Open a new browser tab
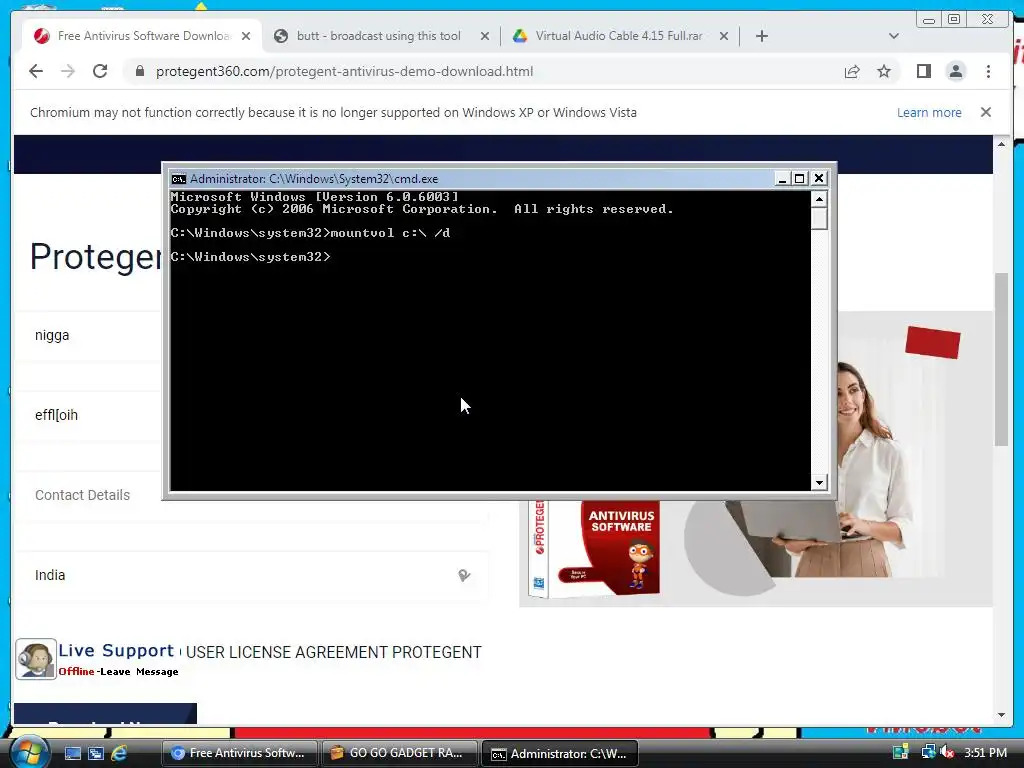Viewport: 1024px width, 768px height. pyautogui.click(x=761, y=36)
